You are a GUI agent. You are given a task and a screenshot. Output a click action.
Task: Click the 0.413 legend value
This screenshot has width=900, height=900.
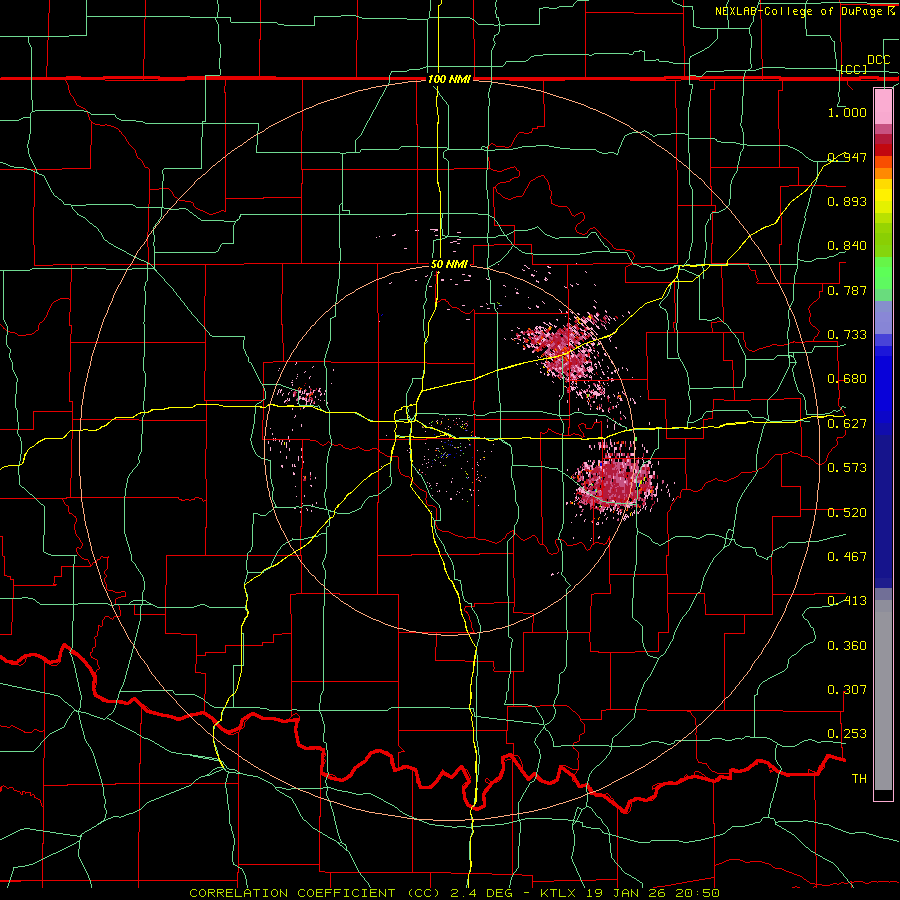pos(847,601)
